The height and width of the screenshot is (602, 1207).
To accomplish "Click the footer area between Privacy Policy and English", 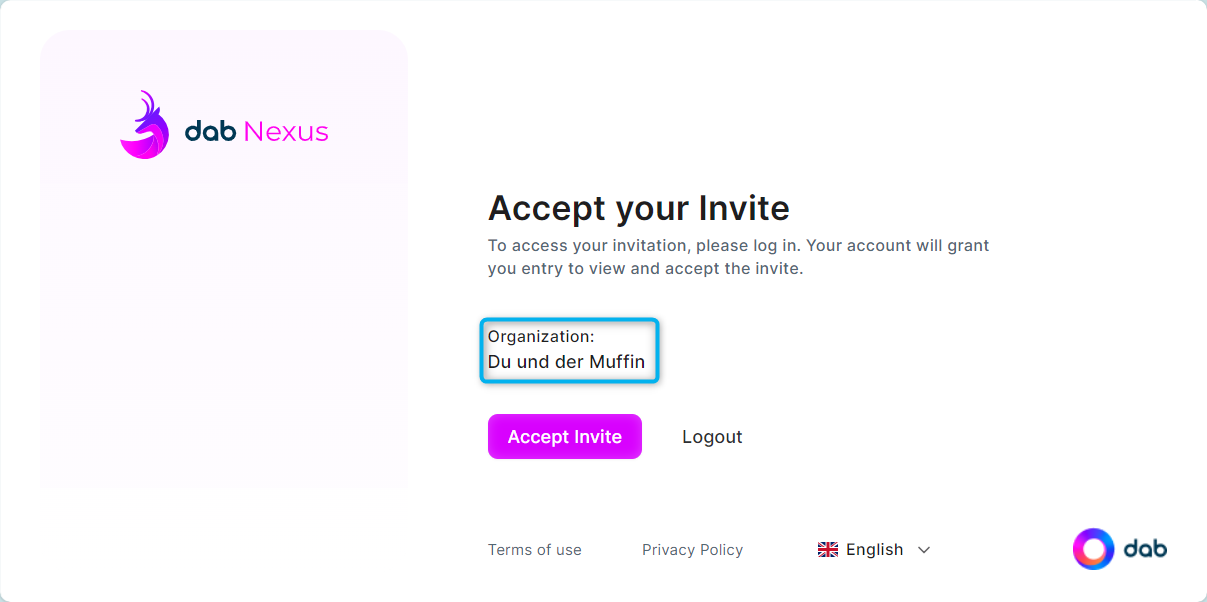I will point(778,549).
